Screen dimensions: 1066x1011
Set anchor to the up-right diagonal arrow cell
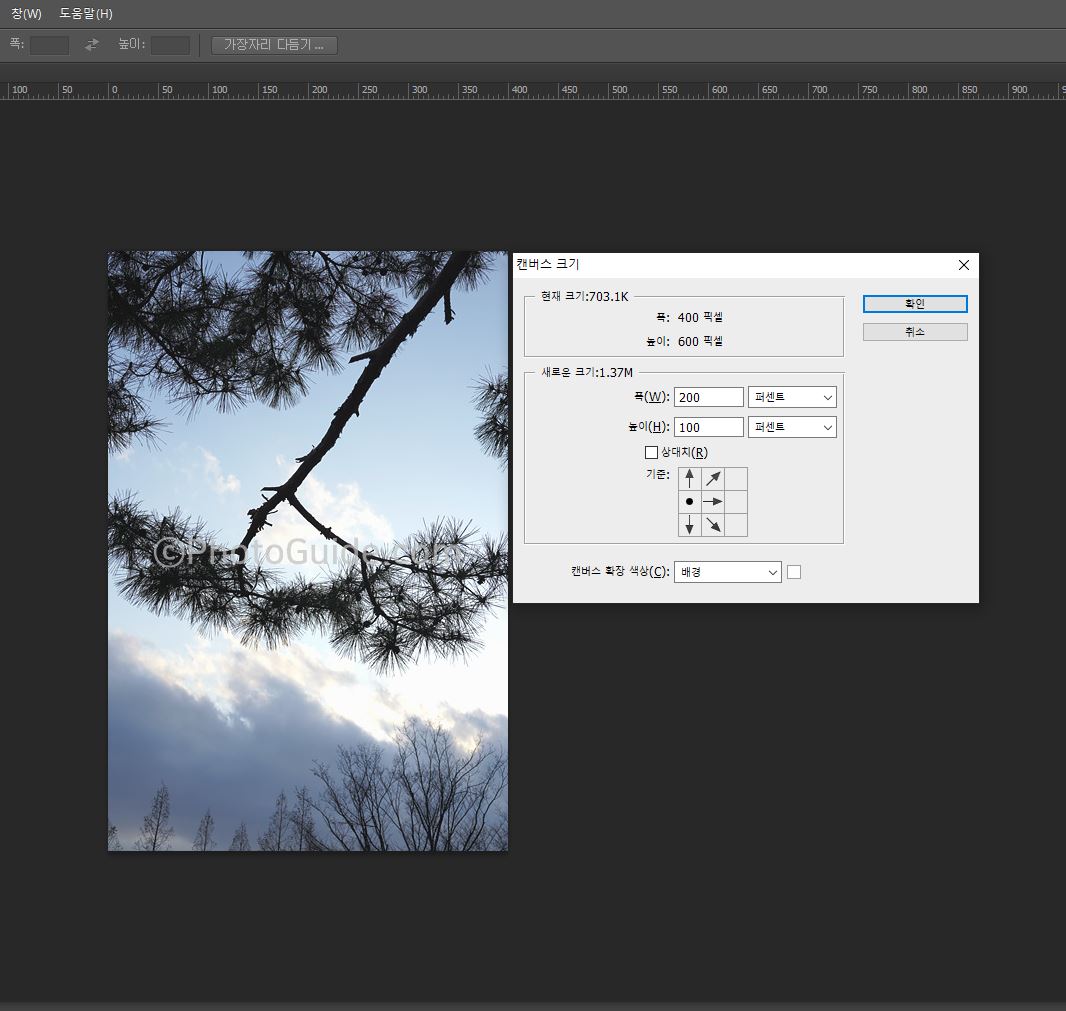click(712, 479)
